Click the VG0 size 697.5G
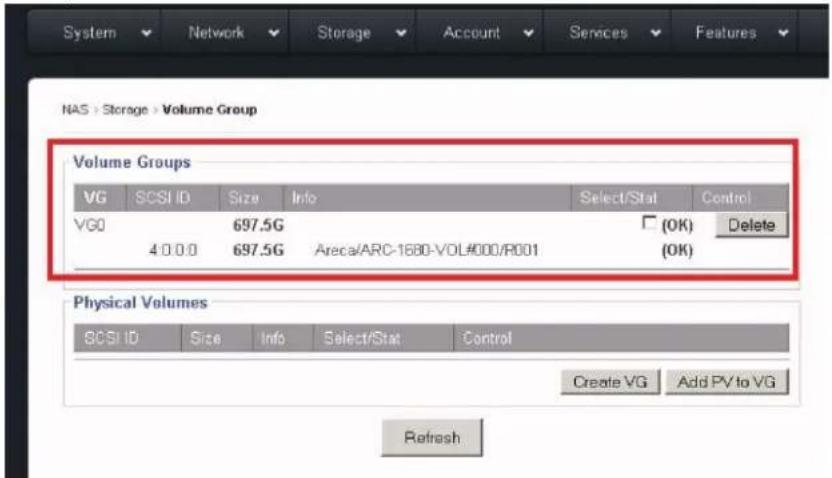This screenshot has height=478, width=832. point(258,225)
